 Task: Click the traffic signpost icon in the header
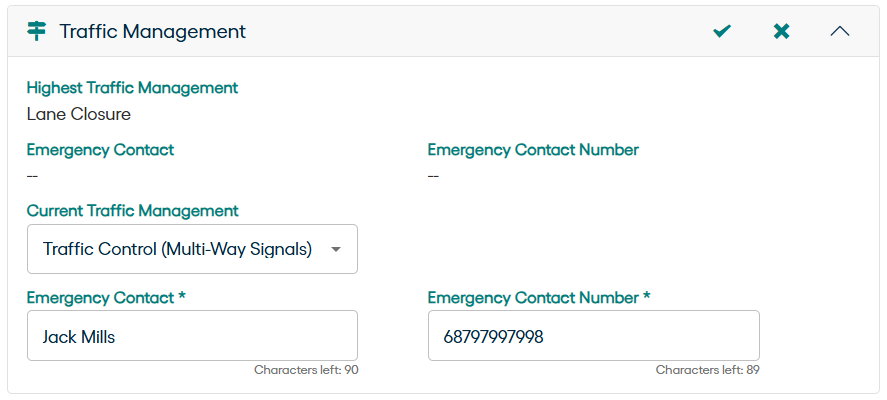[36, 31]
